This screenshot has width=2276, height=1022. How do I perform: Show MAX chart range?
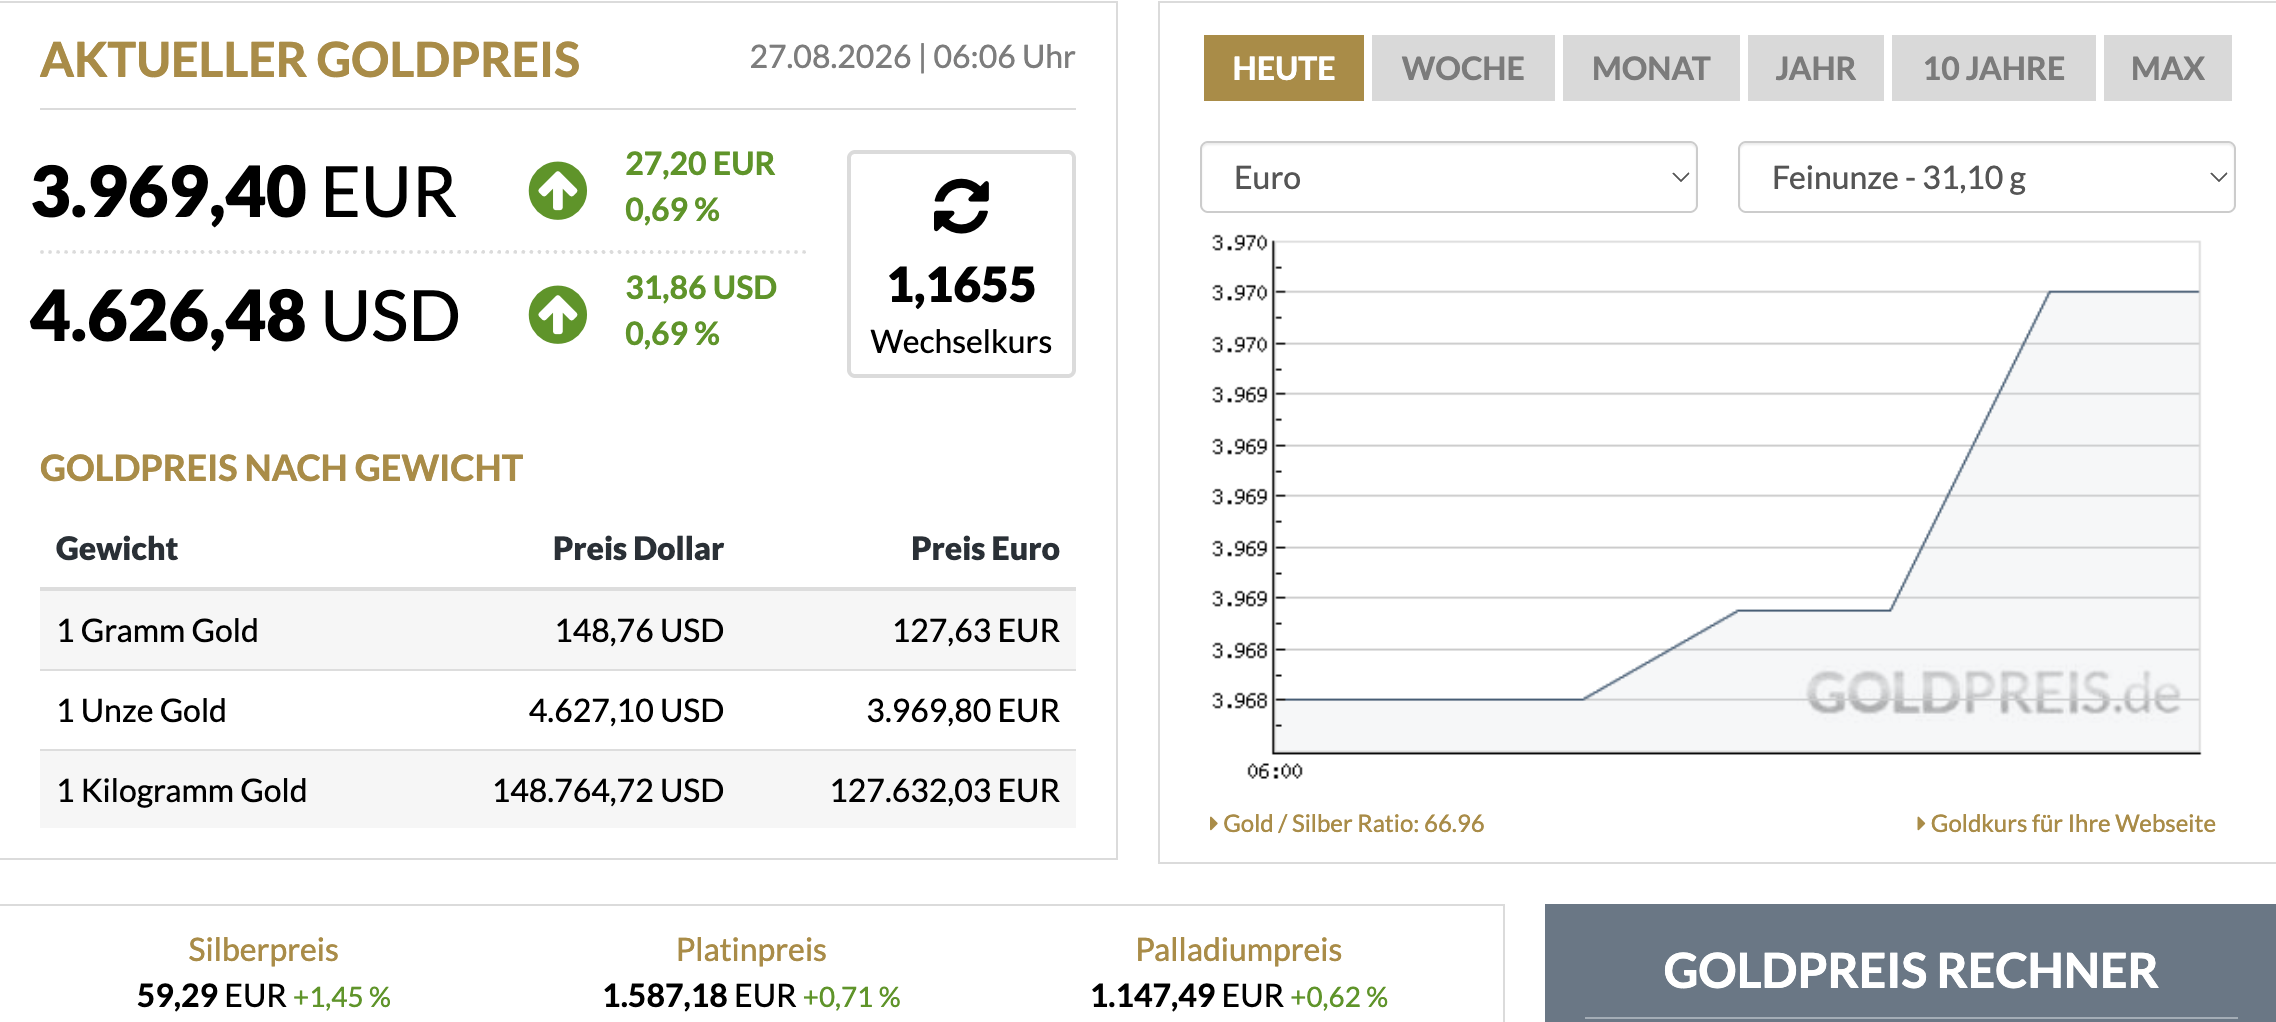(2168, 68)
